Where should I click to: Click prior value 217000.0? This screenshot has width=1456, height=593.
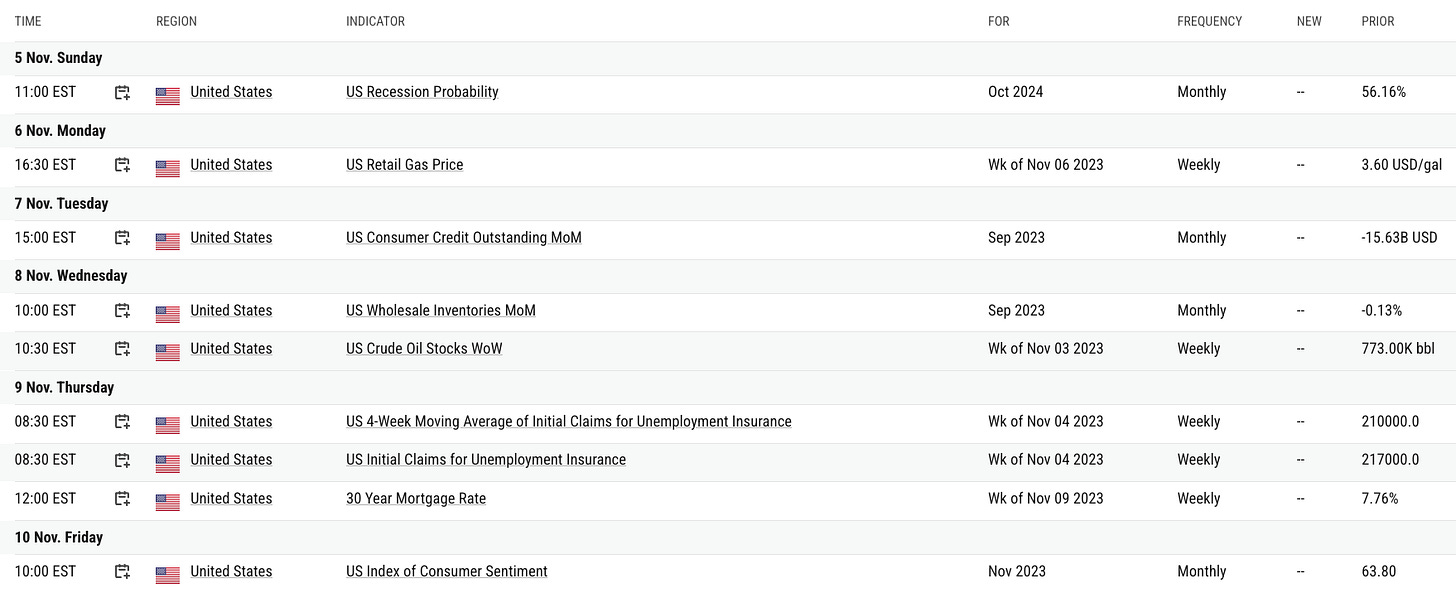tap(1390, 460)
